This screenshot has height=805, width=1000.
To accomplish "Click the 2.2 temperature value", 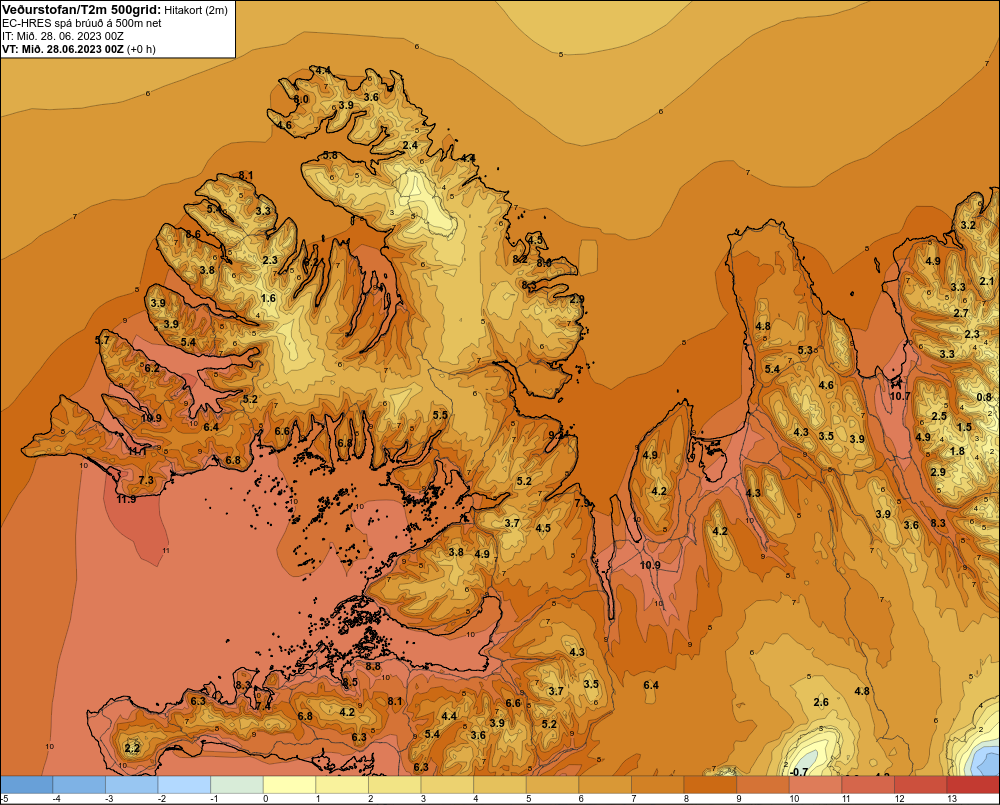I will pos(132,748).
